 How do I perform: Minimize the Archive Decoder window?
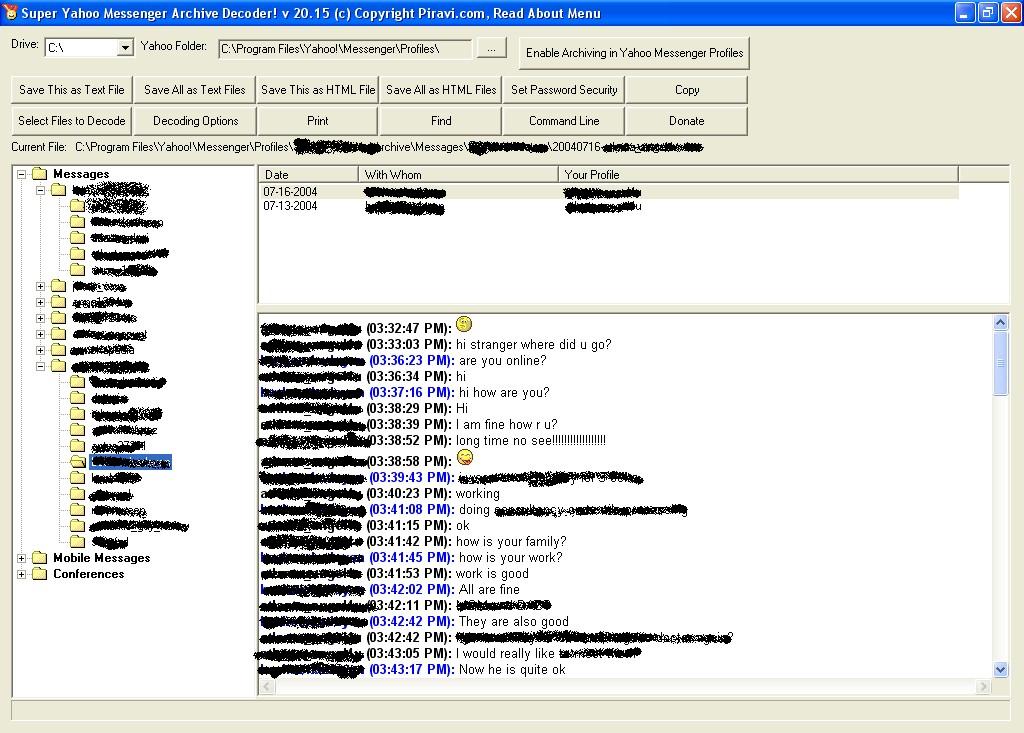[x=965, y=12]
